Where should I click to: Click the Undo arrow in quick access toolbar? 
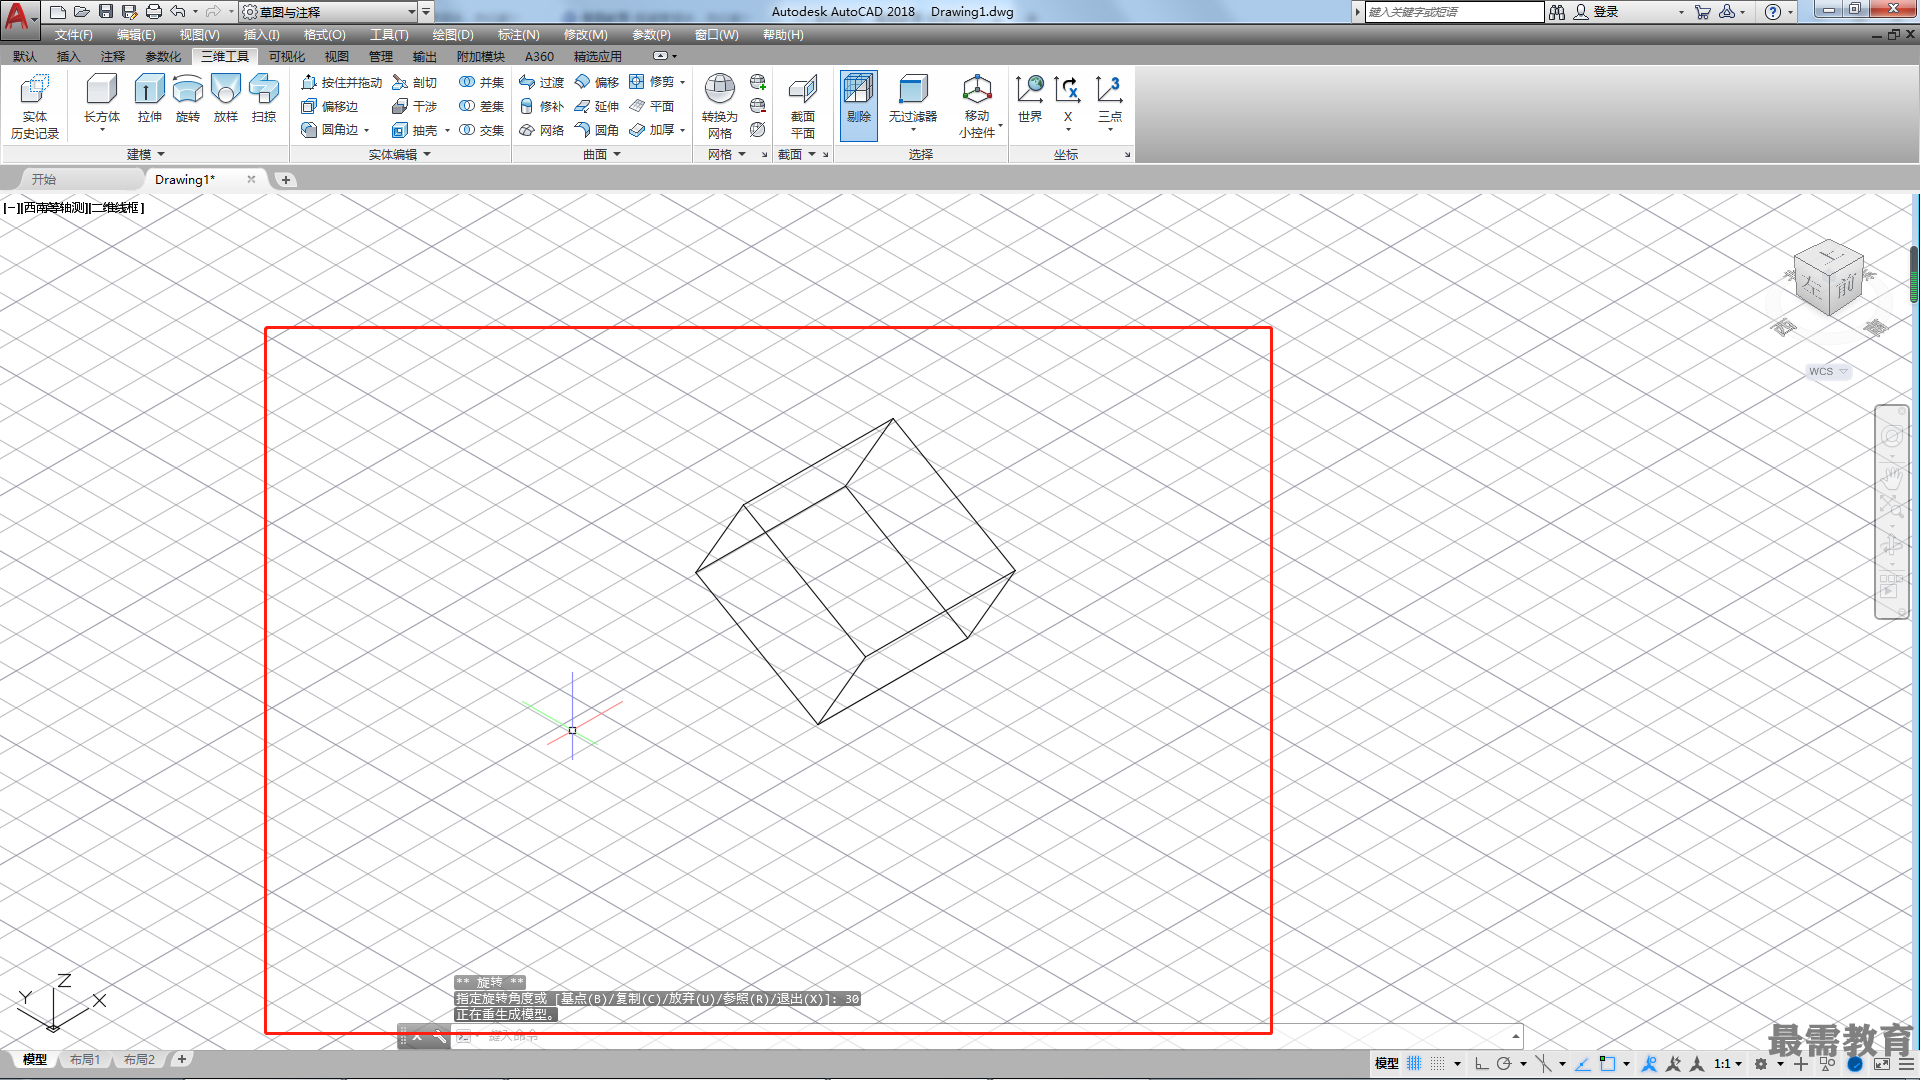178,12
